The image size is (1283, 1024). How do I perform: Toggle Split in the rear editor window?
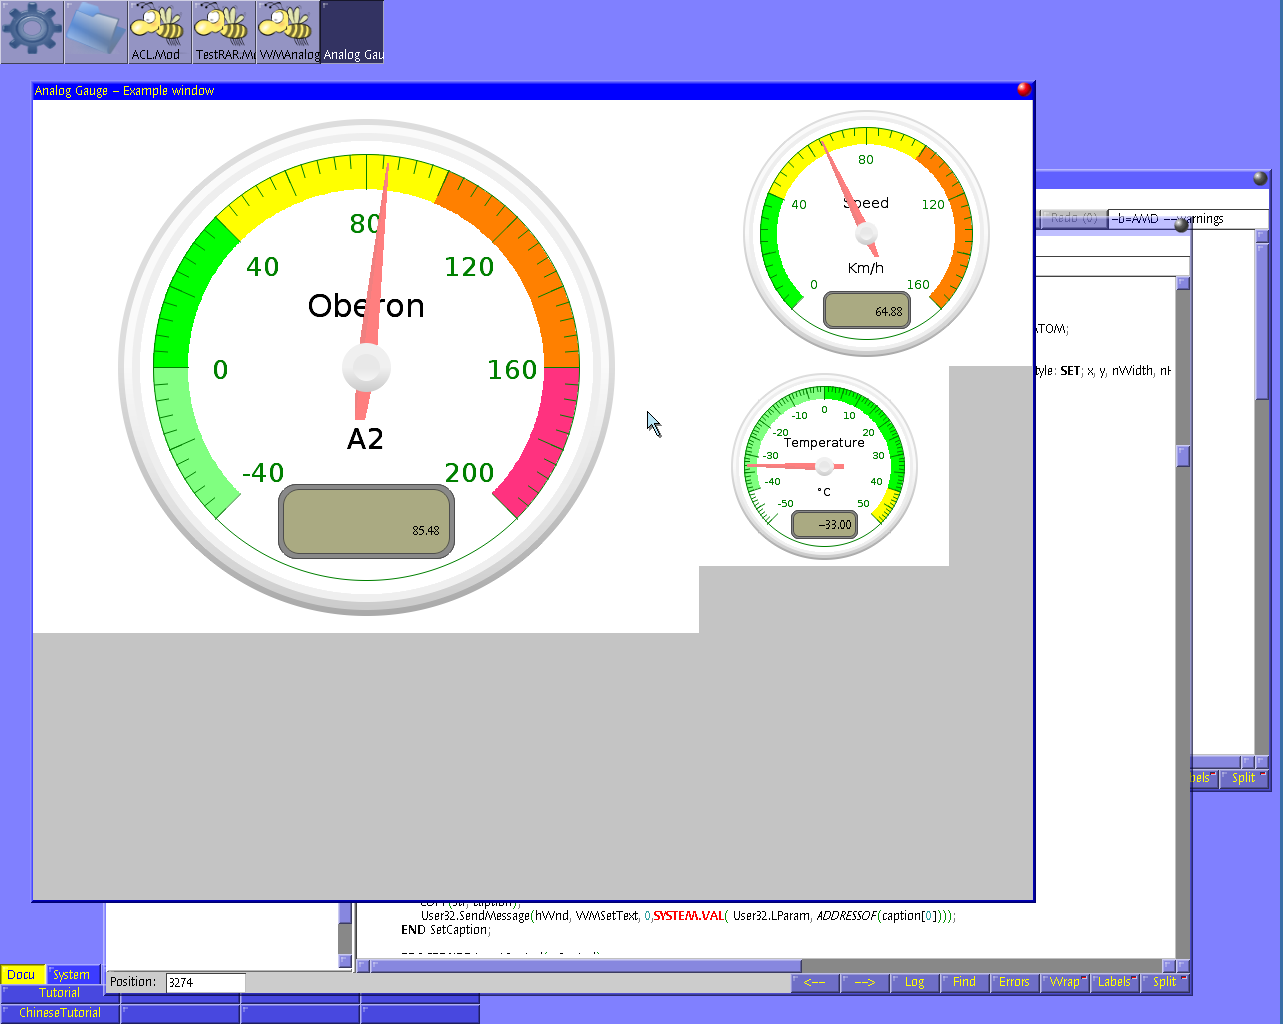(1244, 778)
